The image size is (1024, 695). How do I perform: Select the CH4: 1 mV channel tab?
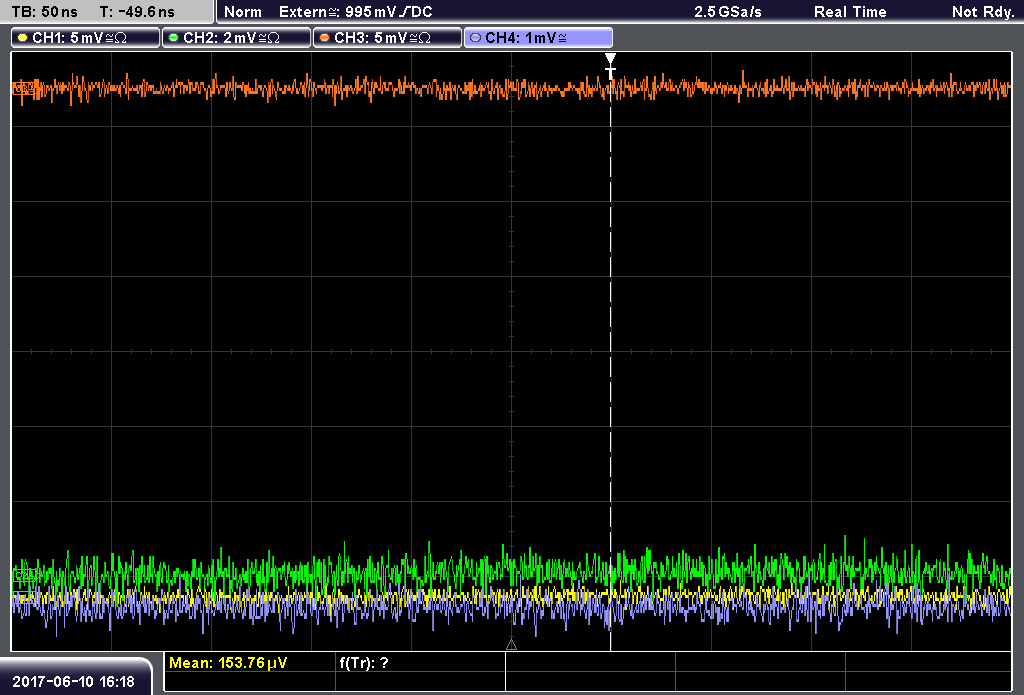click(538, 38)
